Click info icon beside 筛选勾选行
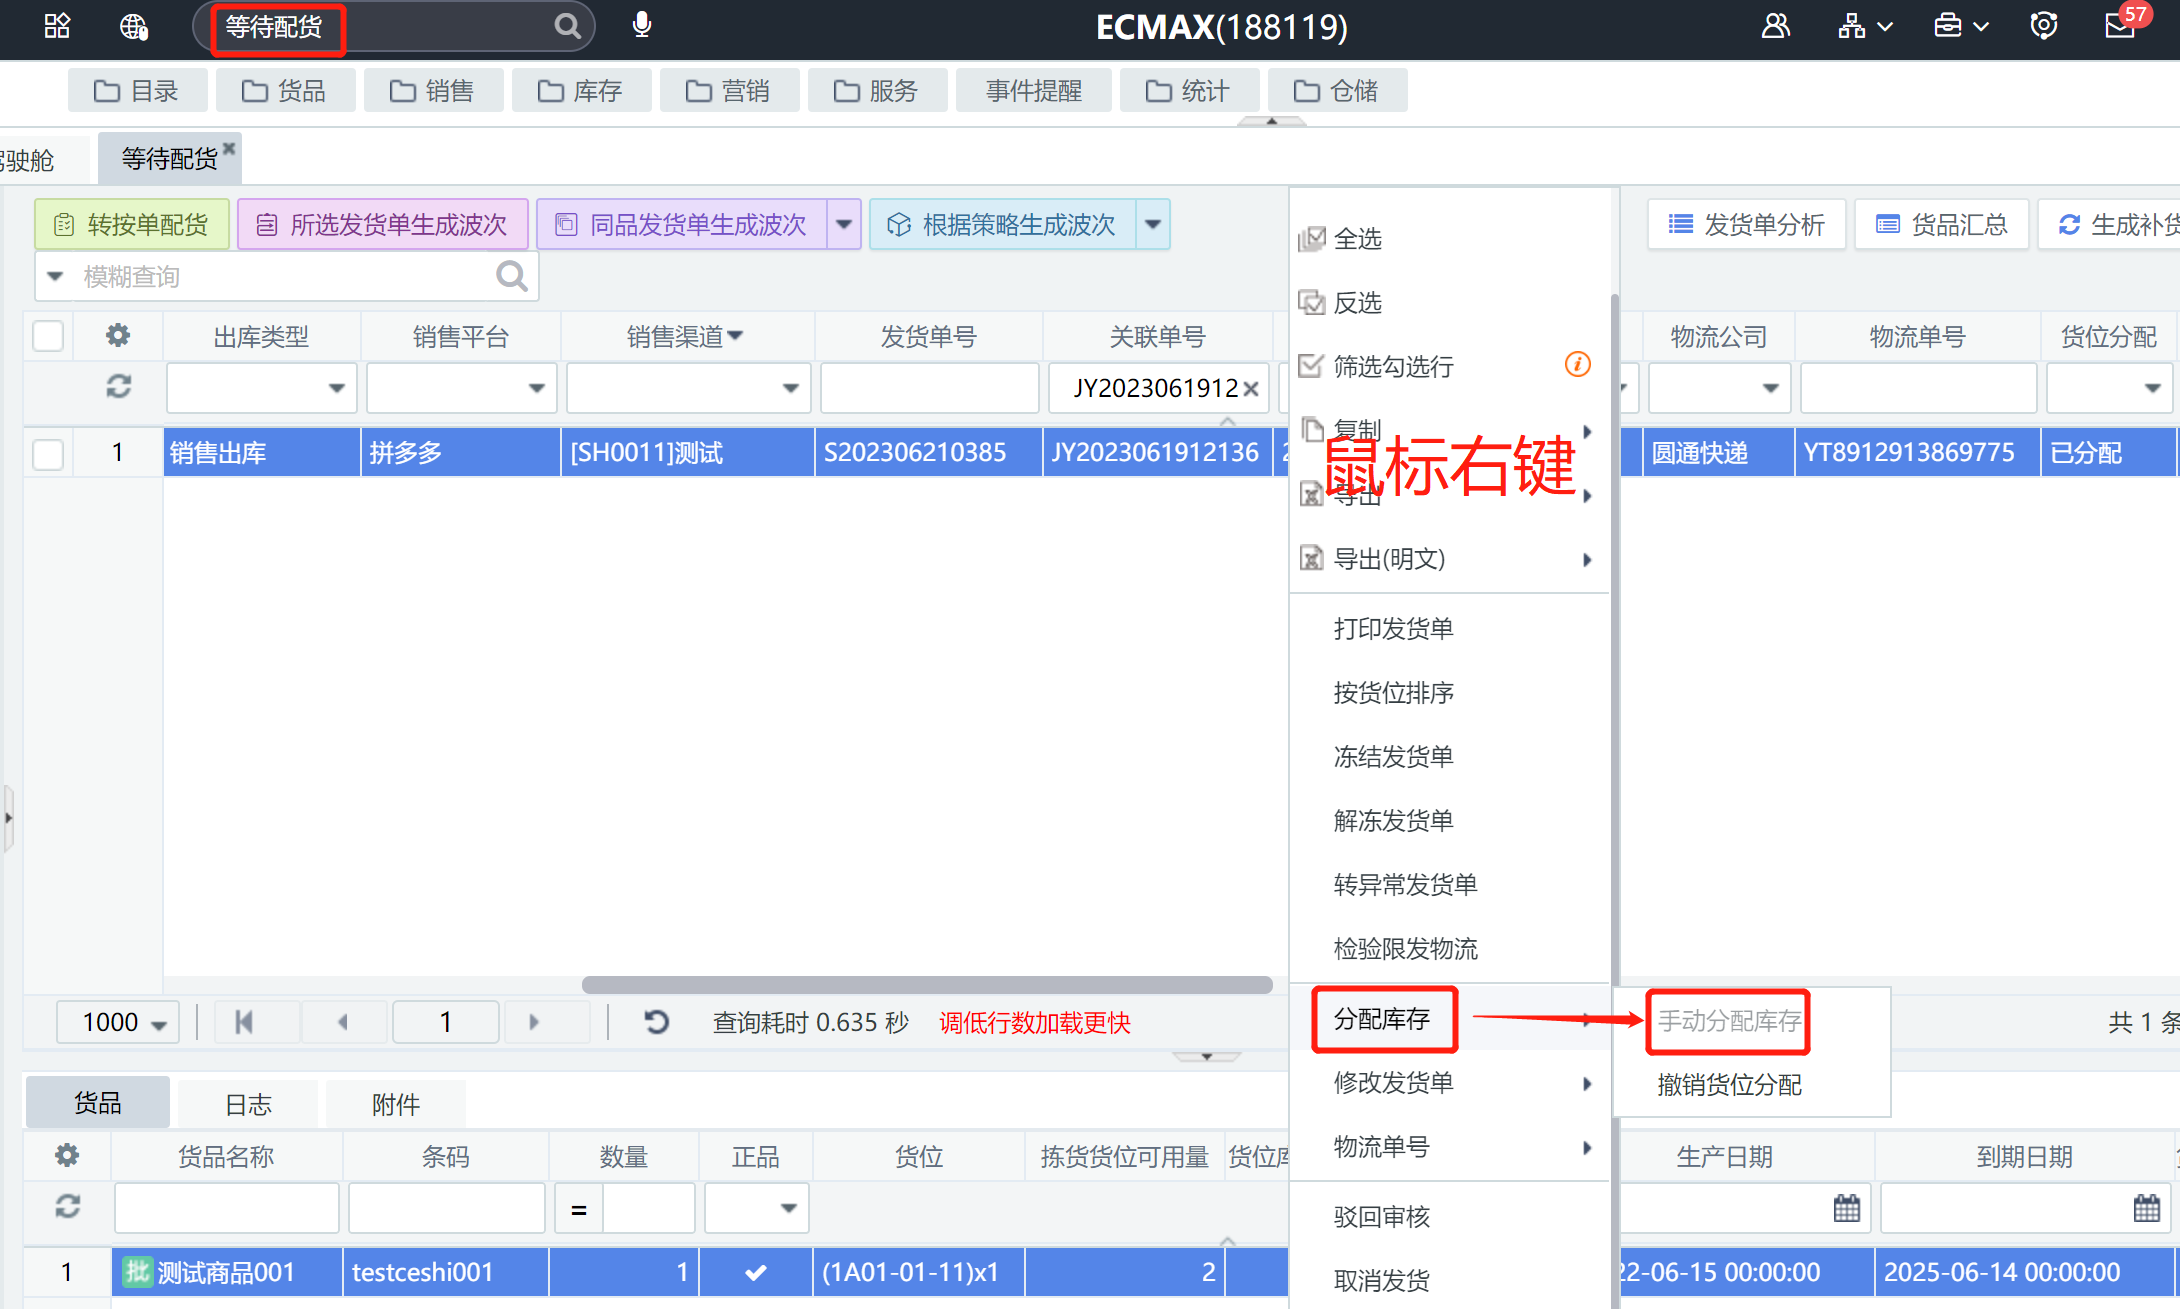Screen dimensions: 2180x1309 tap(1578, 365)
